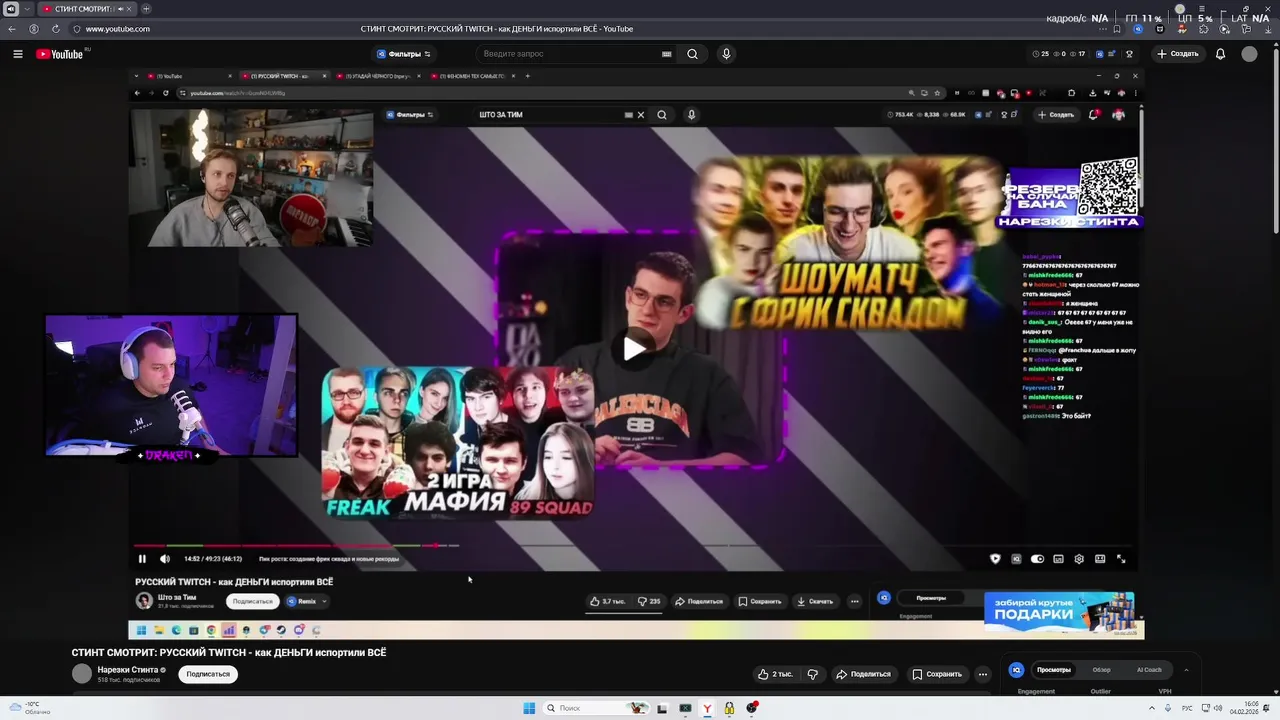Viewport: 1280px width, 720px height.
Task: Open the inner video more options ellipsis
Action: 854,601
